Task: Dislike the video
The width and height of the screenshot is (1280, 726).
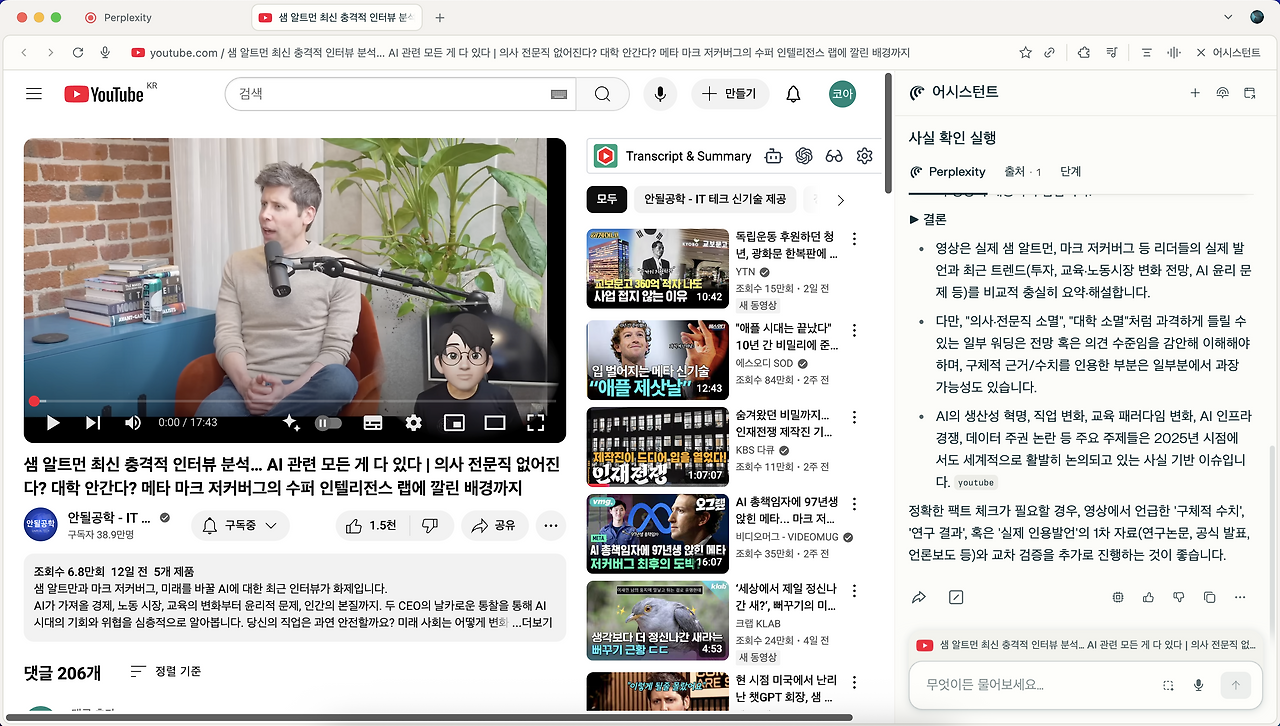Action: [430, 525]
